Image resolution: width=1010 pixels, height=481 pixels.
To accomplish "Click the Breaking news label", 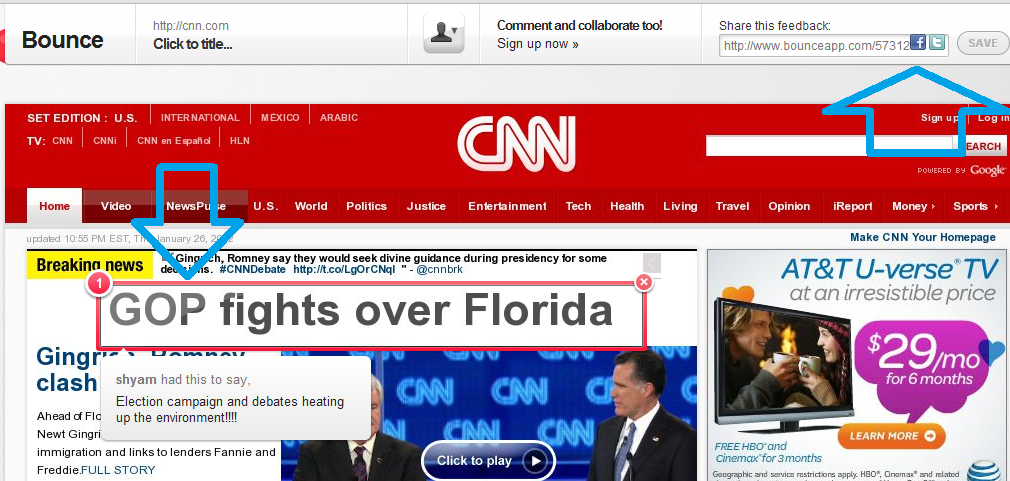I will coord(90,265).
